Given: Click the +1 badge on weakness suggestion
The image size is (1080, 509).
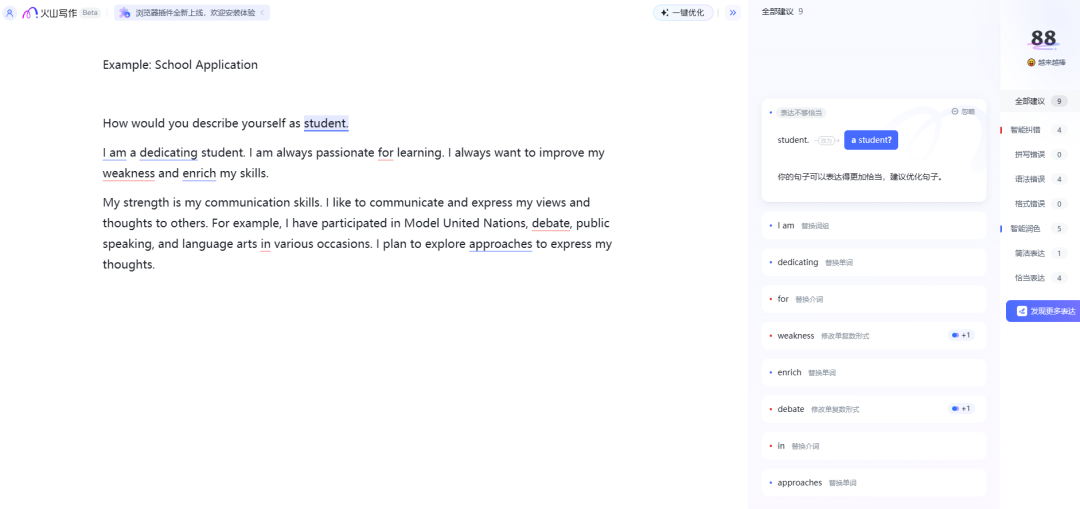Looking at the screenshot, I should [x=961, y=336].
